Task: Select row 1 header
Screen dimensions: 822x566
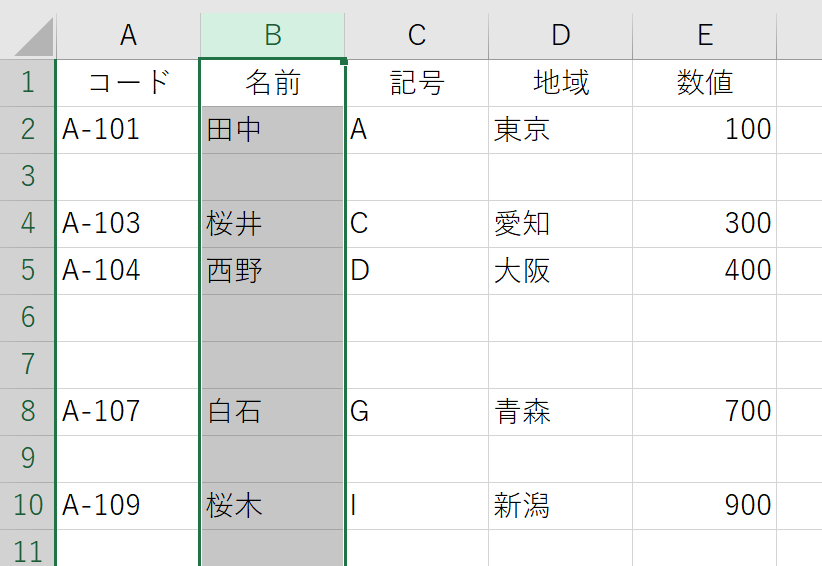Action: click(x=27, y=83)
